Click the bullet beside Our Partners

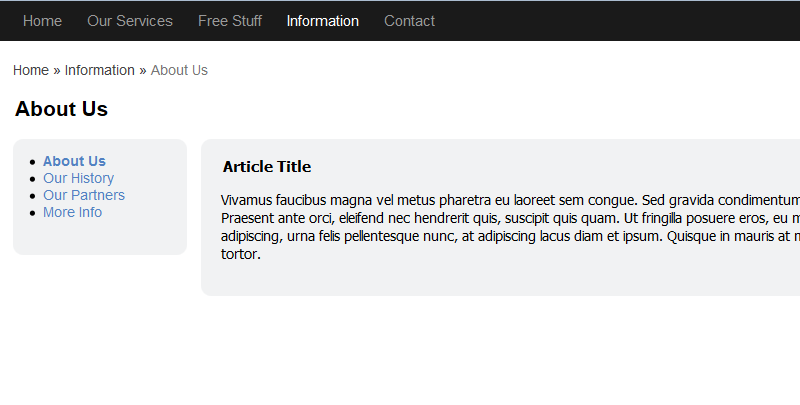click(33, 196)
